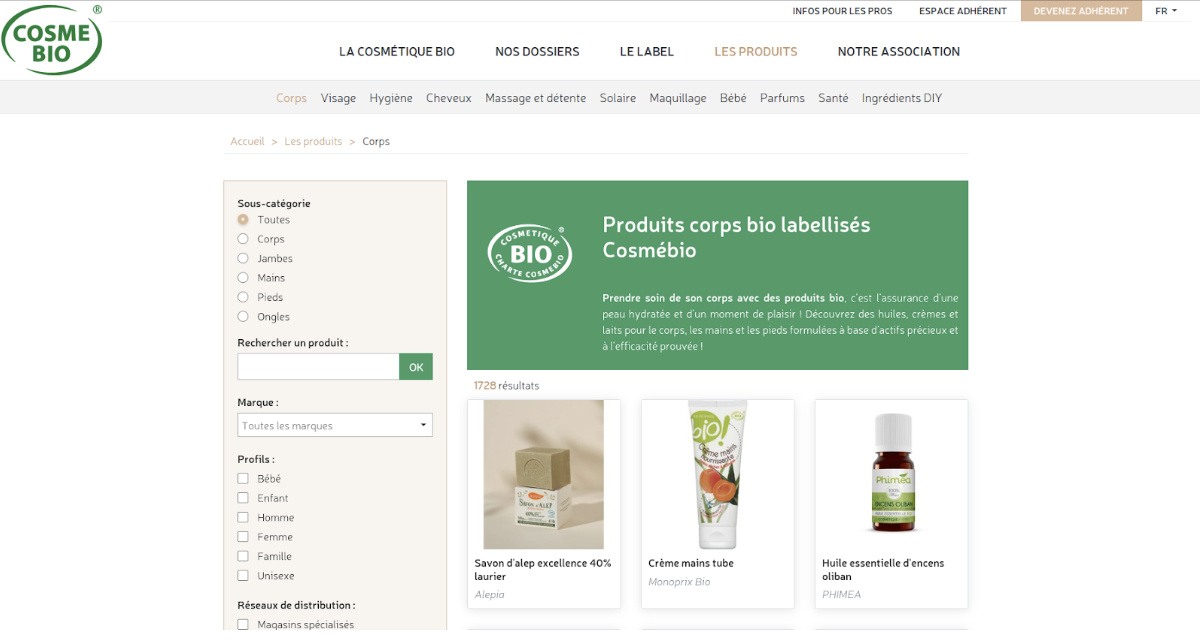
Task: Switch to the Visage category tab
Action: click(x=338, y=98)
